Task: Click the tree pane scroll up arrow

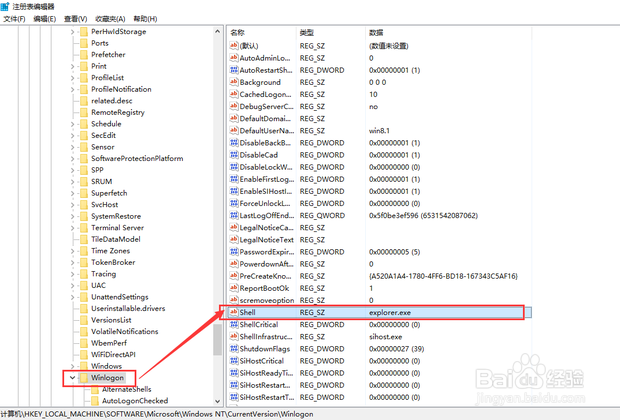Action: (217, 31)
